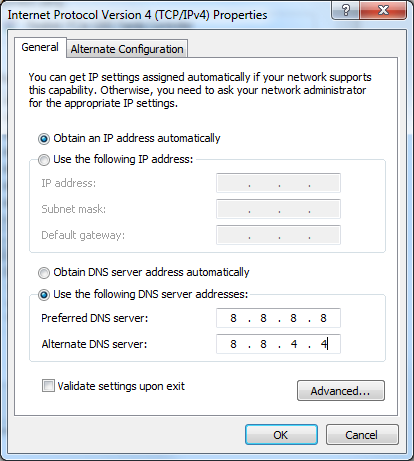
Task: Switch to the Alternate Configuration tab
Action: click(x=127, y=49)
